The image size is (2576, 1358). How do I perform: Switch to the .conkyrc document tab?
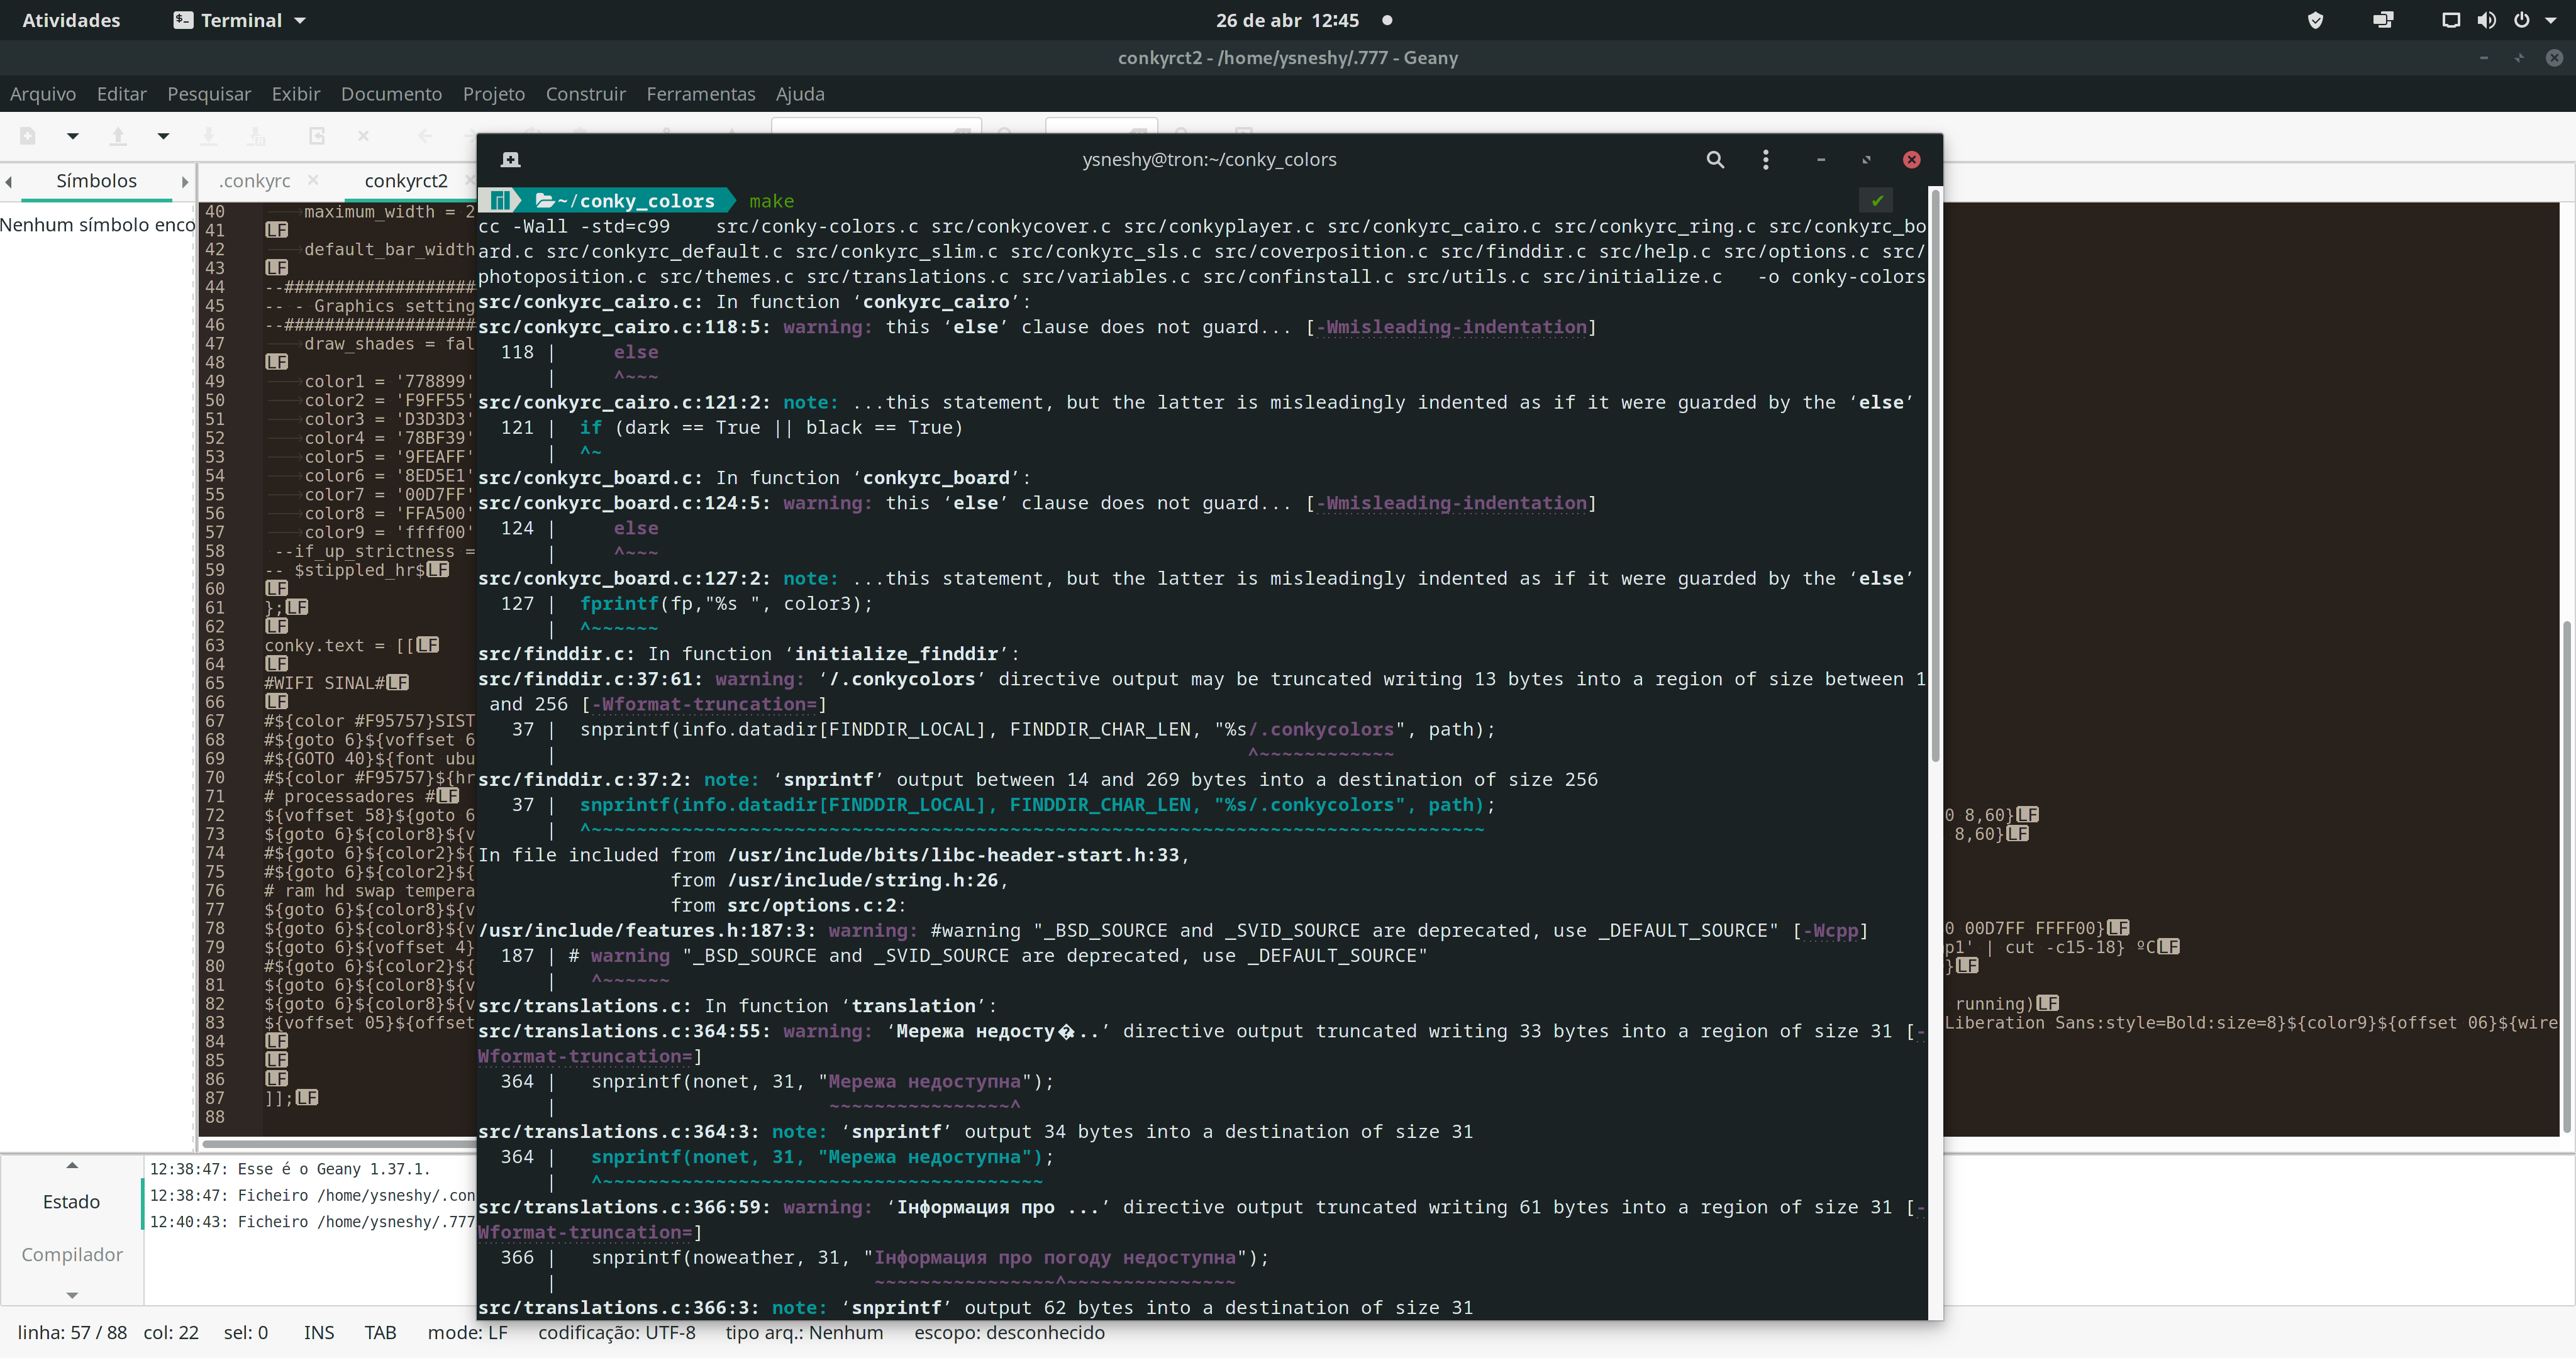coord(255,181)
